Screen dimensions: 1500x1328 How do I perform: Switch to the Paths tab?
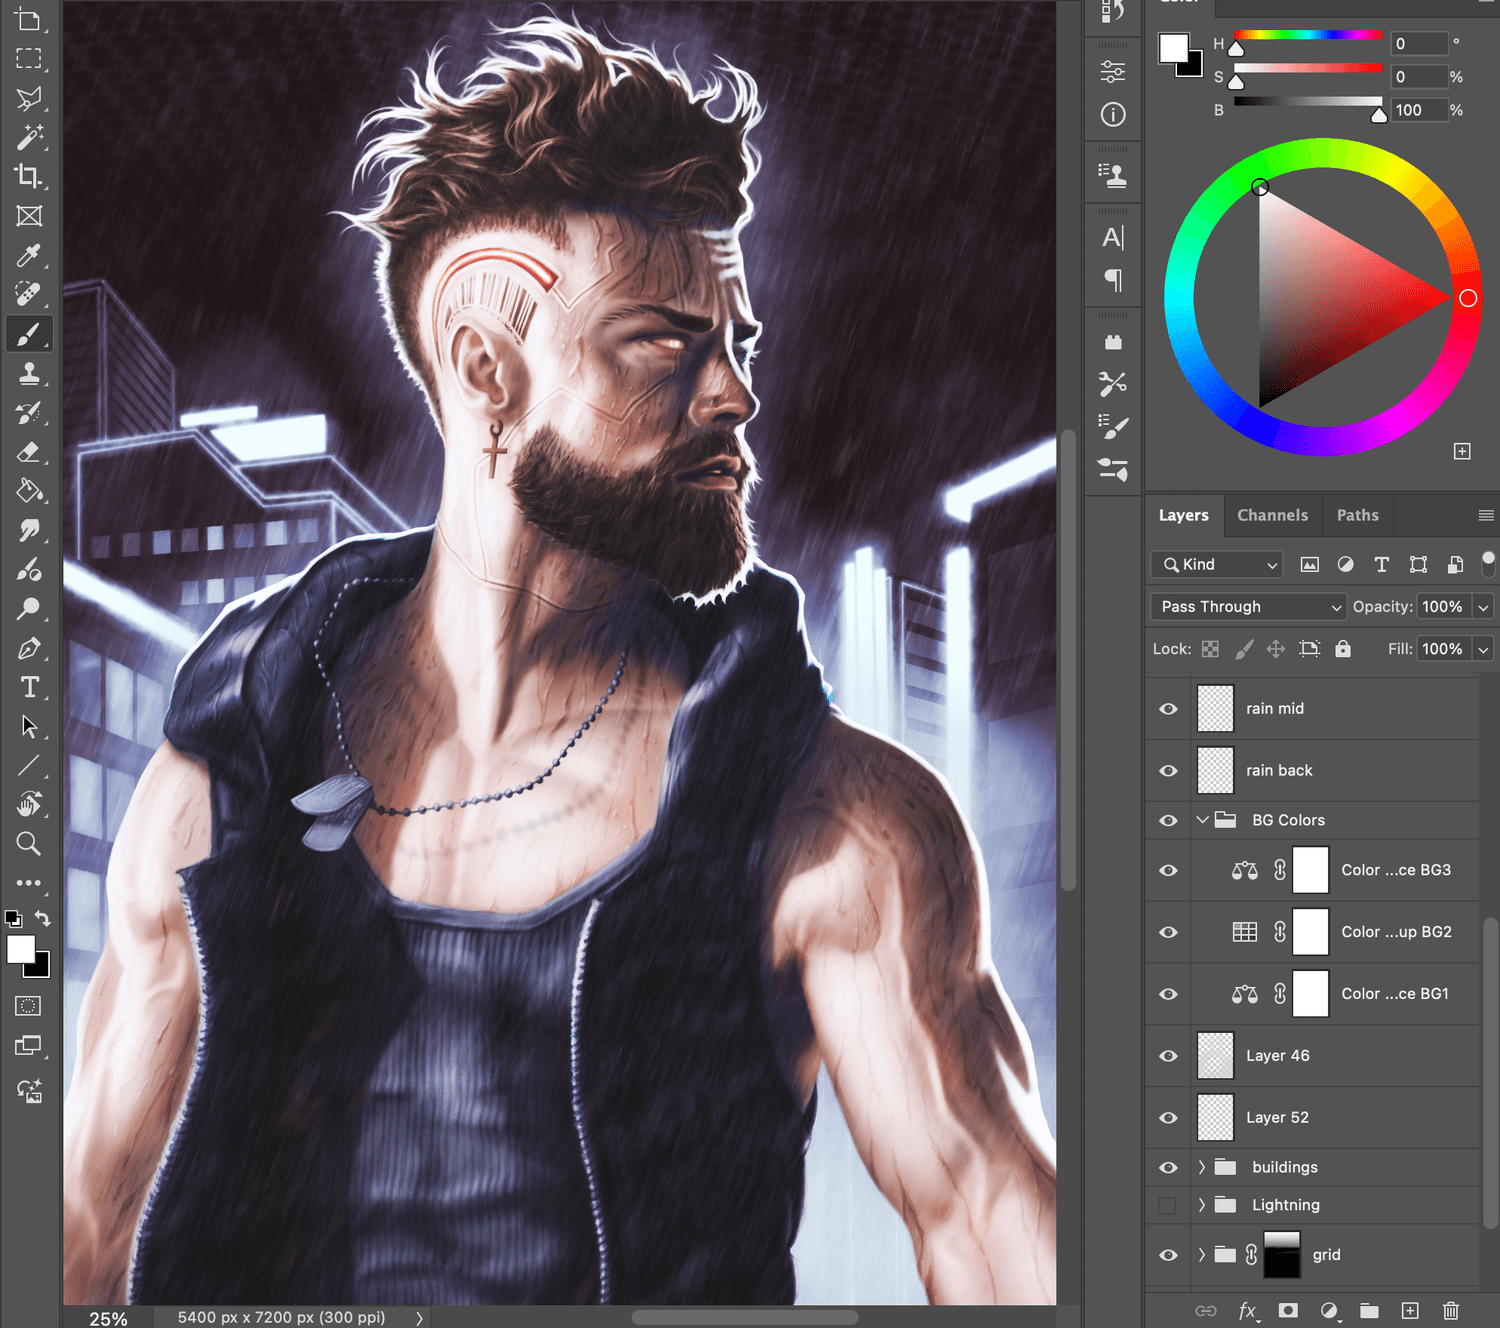pos(1357,515)
